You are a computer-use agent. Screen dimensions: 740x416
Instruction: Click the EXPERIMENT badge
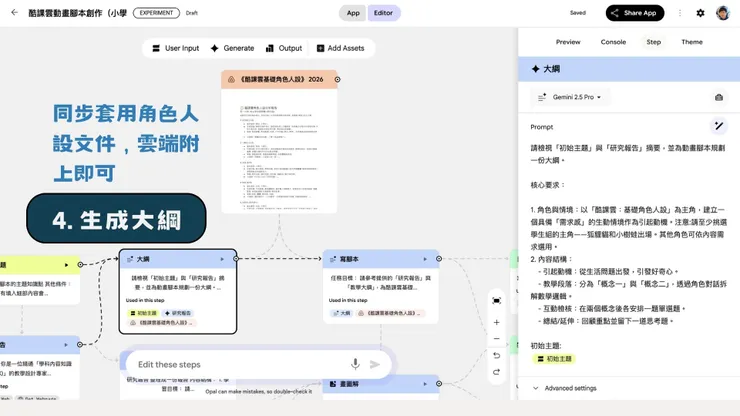(x=156, y=13)
